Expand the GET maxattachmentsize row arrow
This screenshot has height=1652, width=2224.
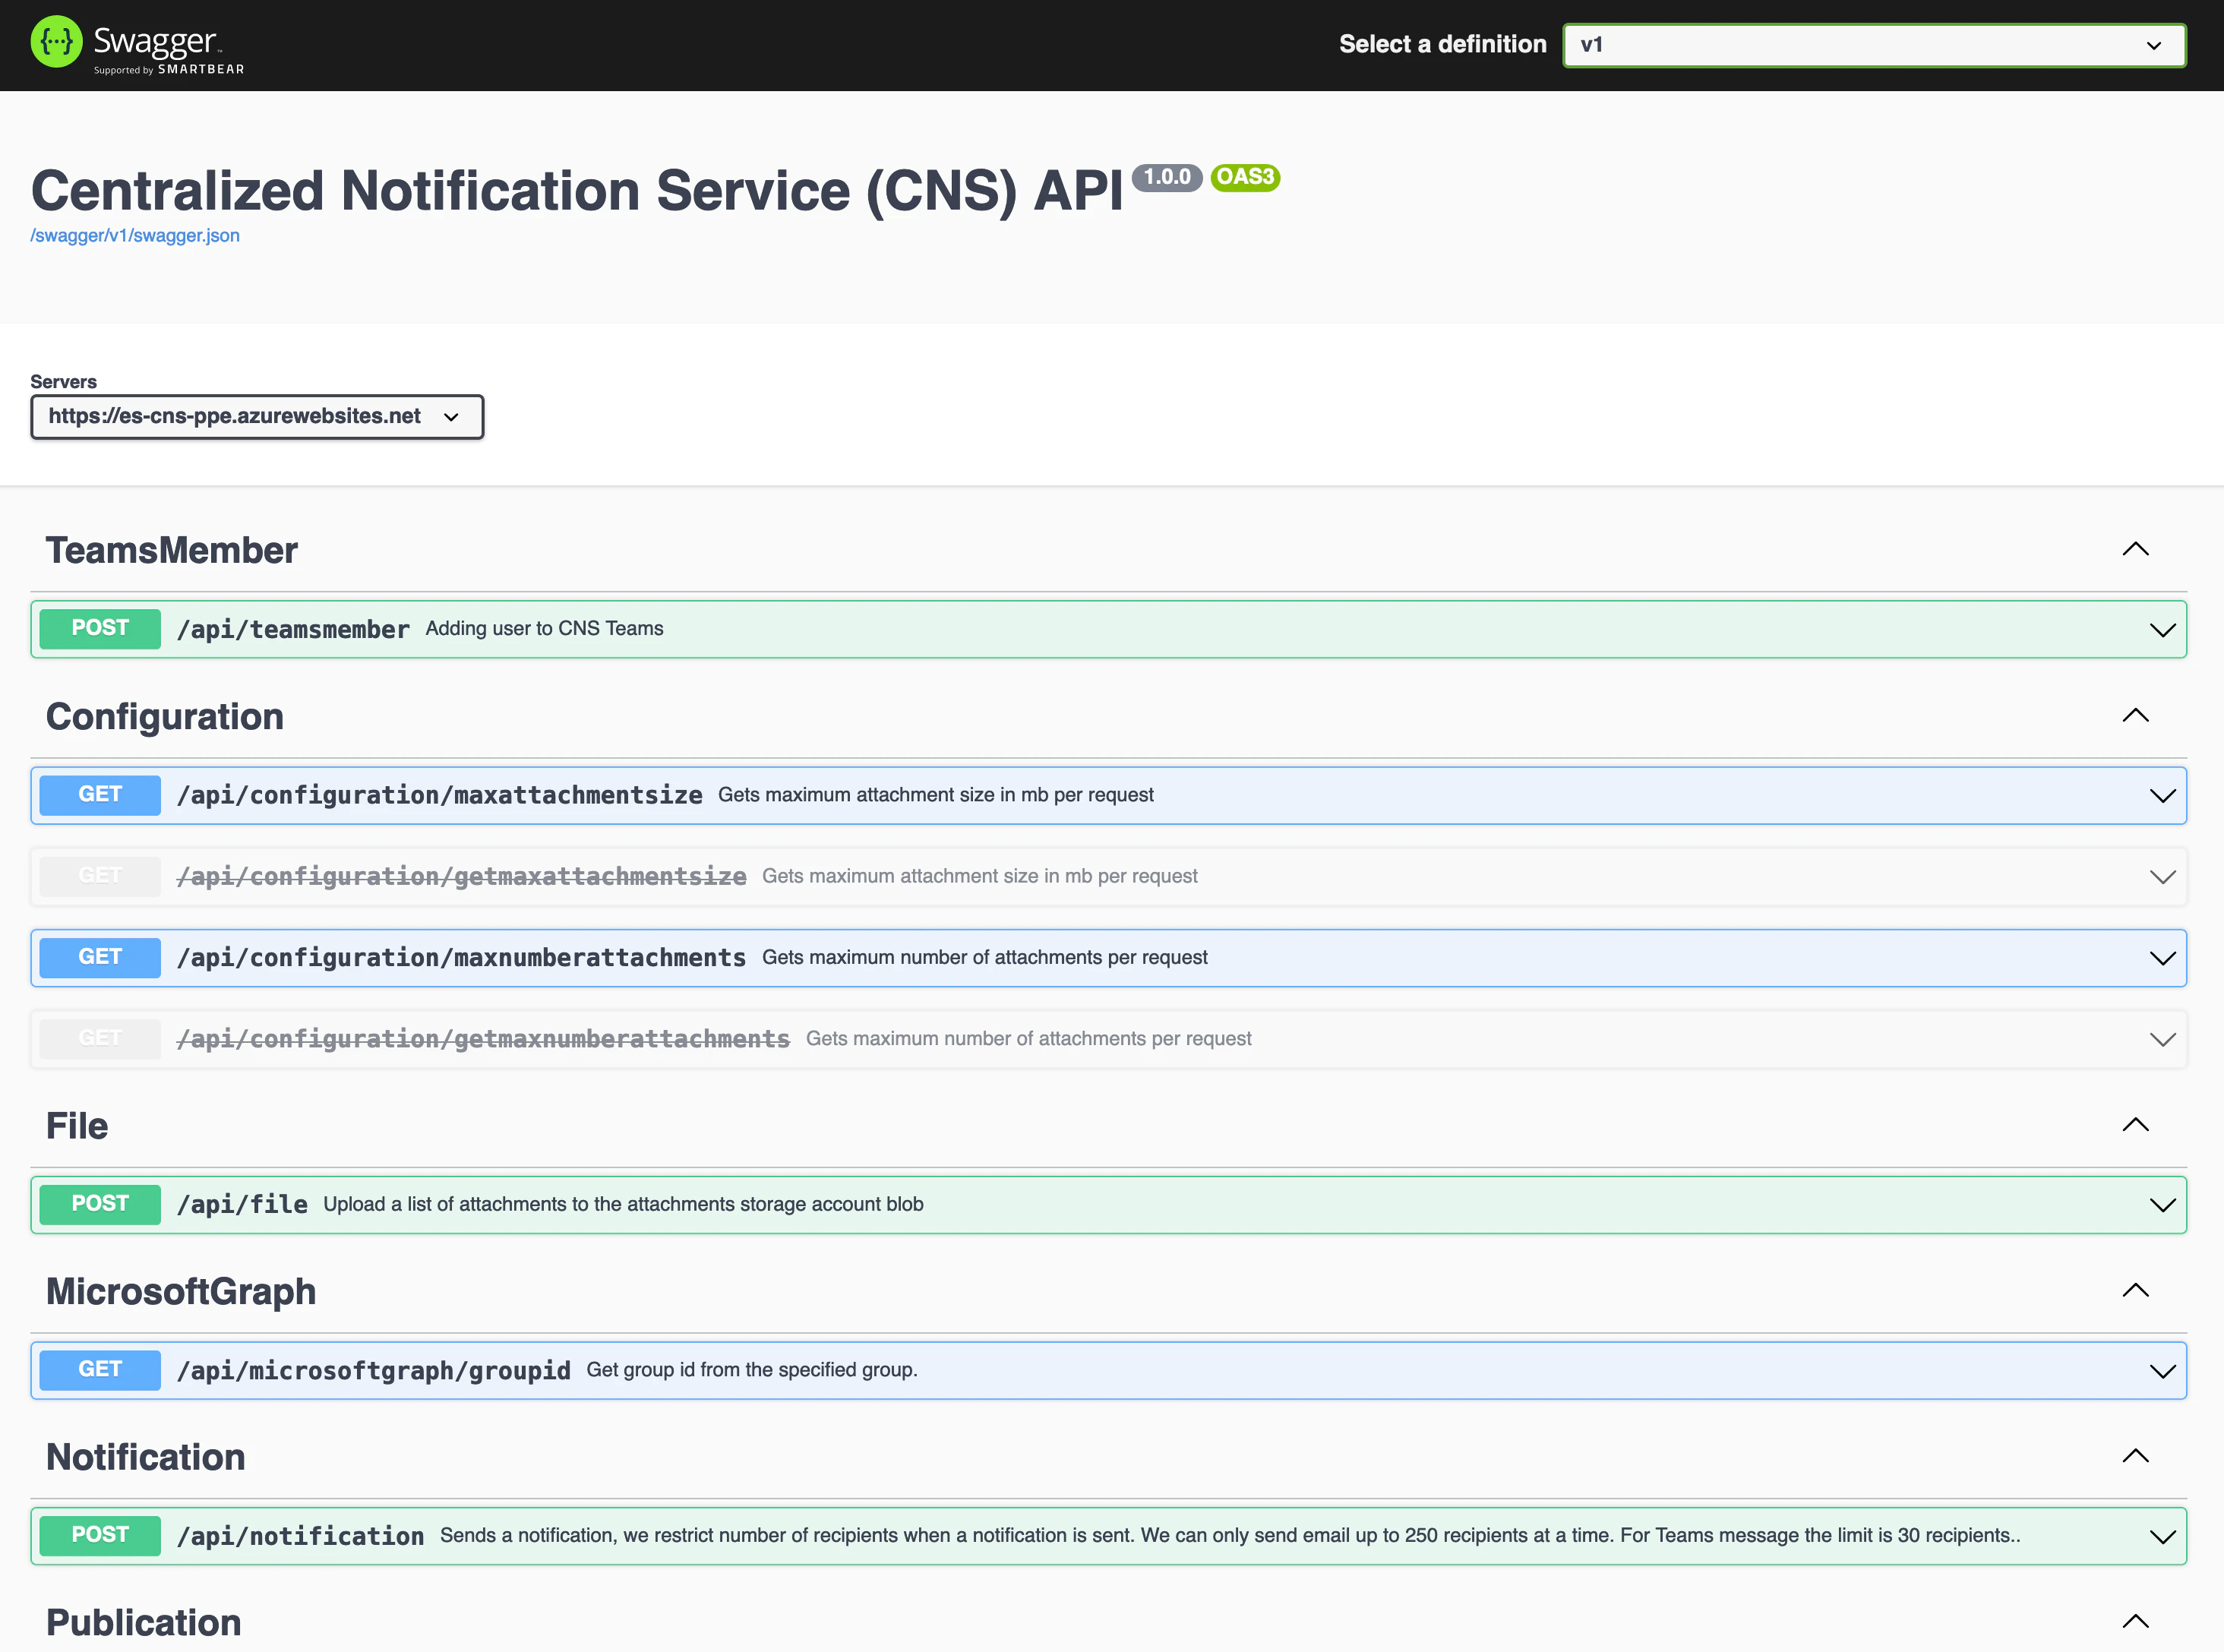(x=2162, y=796)
